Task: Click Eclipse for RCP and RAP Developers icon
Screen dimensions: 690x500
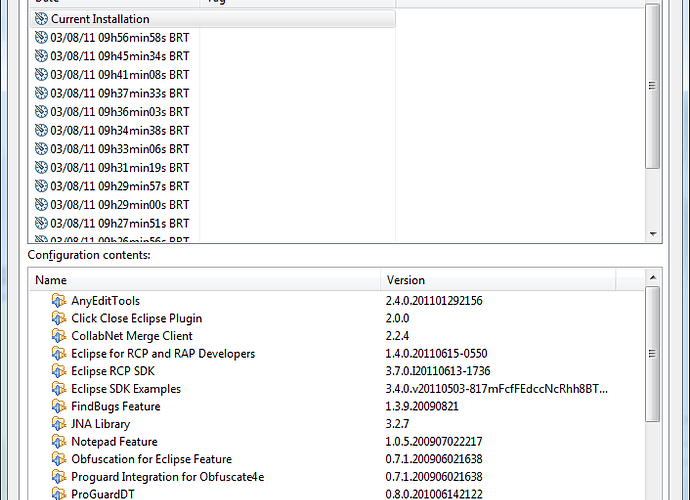Action: coord(59,353)
